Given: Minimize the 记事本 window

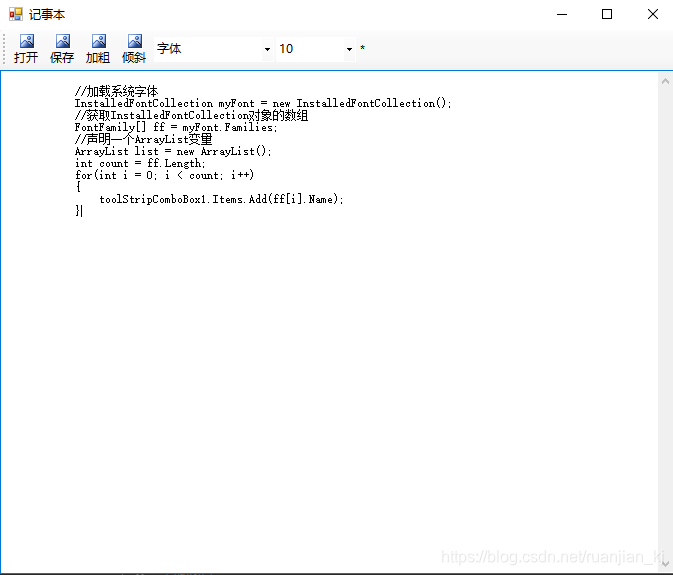Looking at the screenshot, I should click(x=562, y=14).
